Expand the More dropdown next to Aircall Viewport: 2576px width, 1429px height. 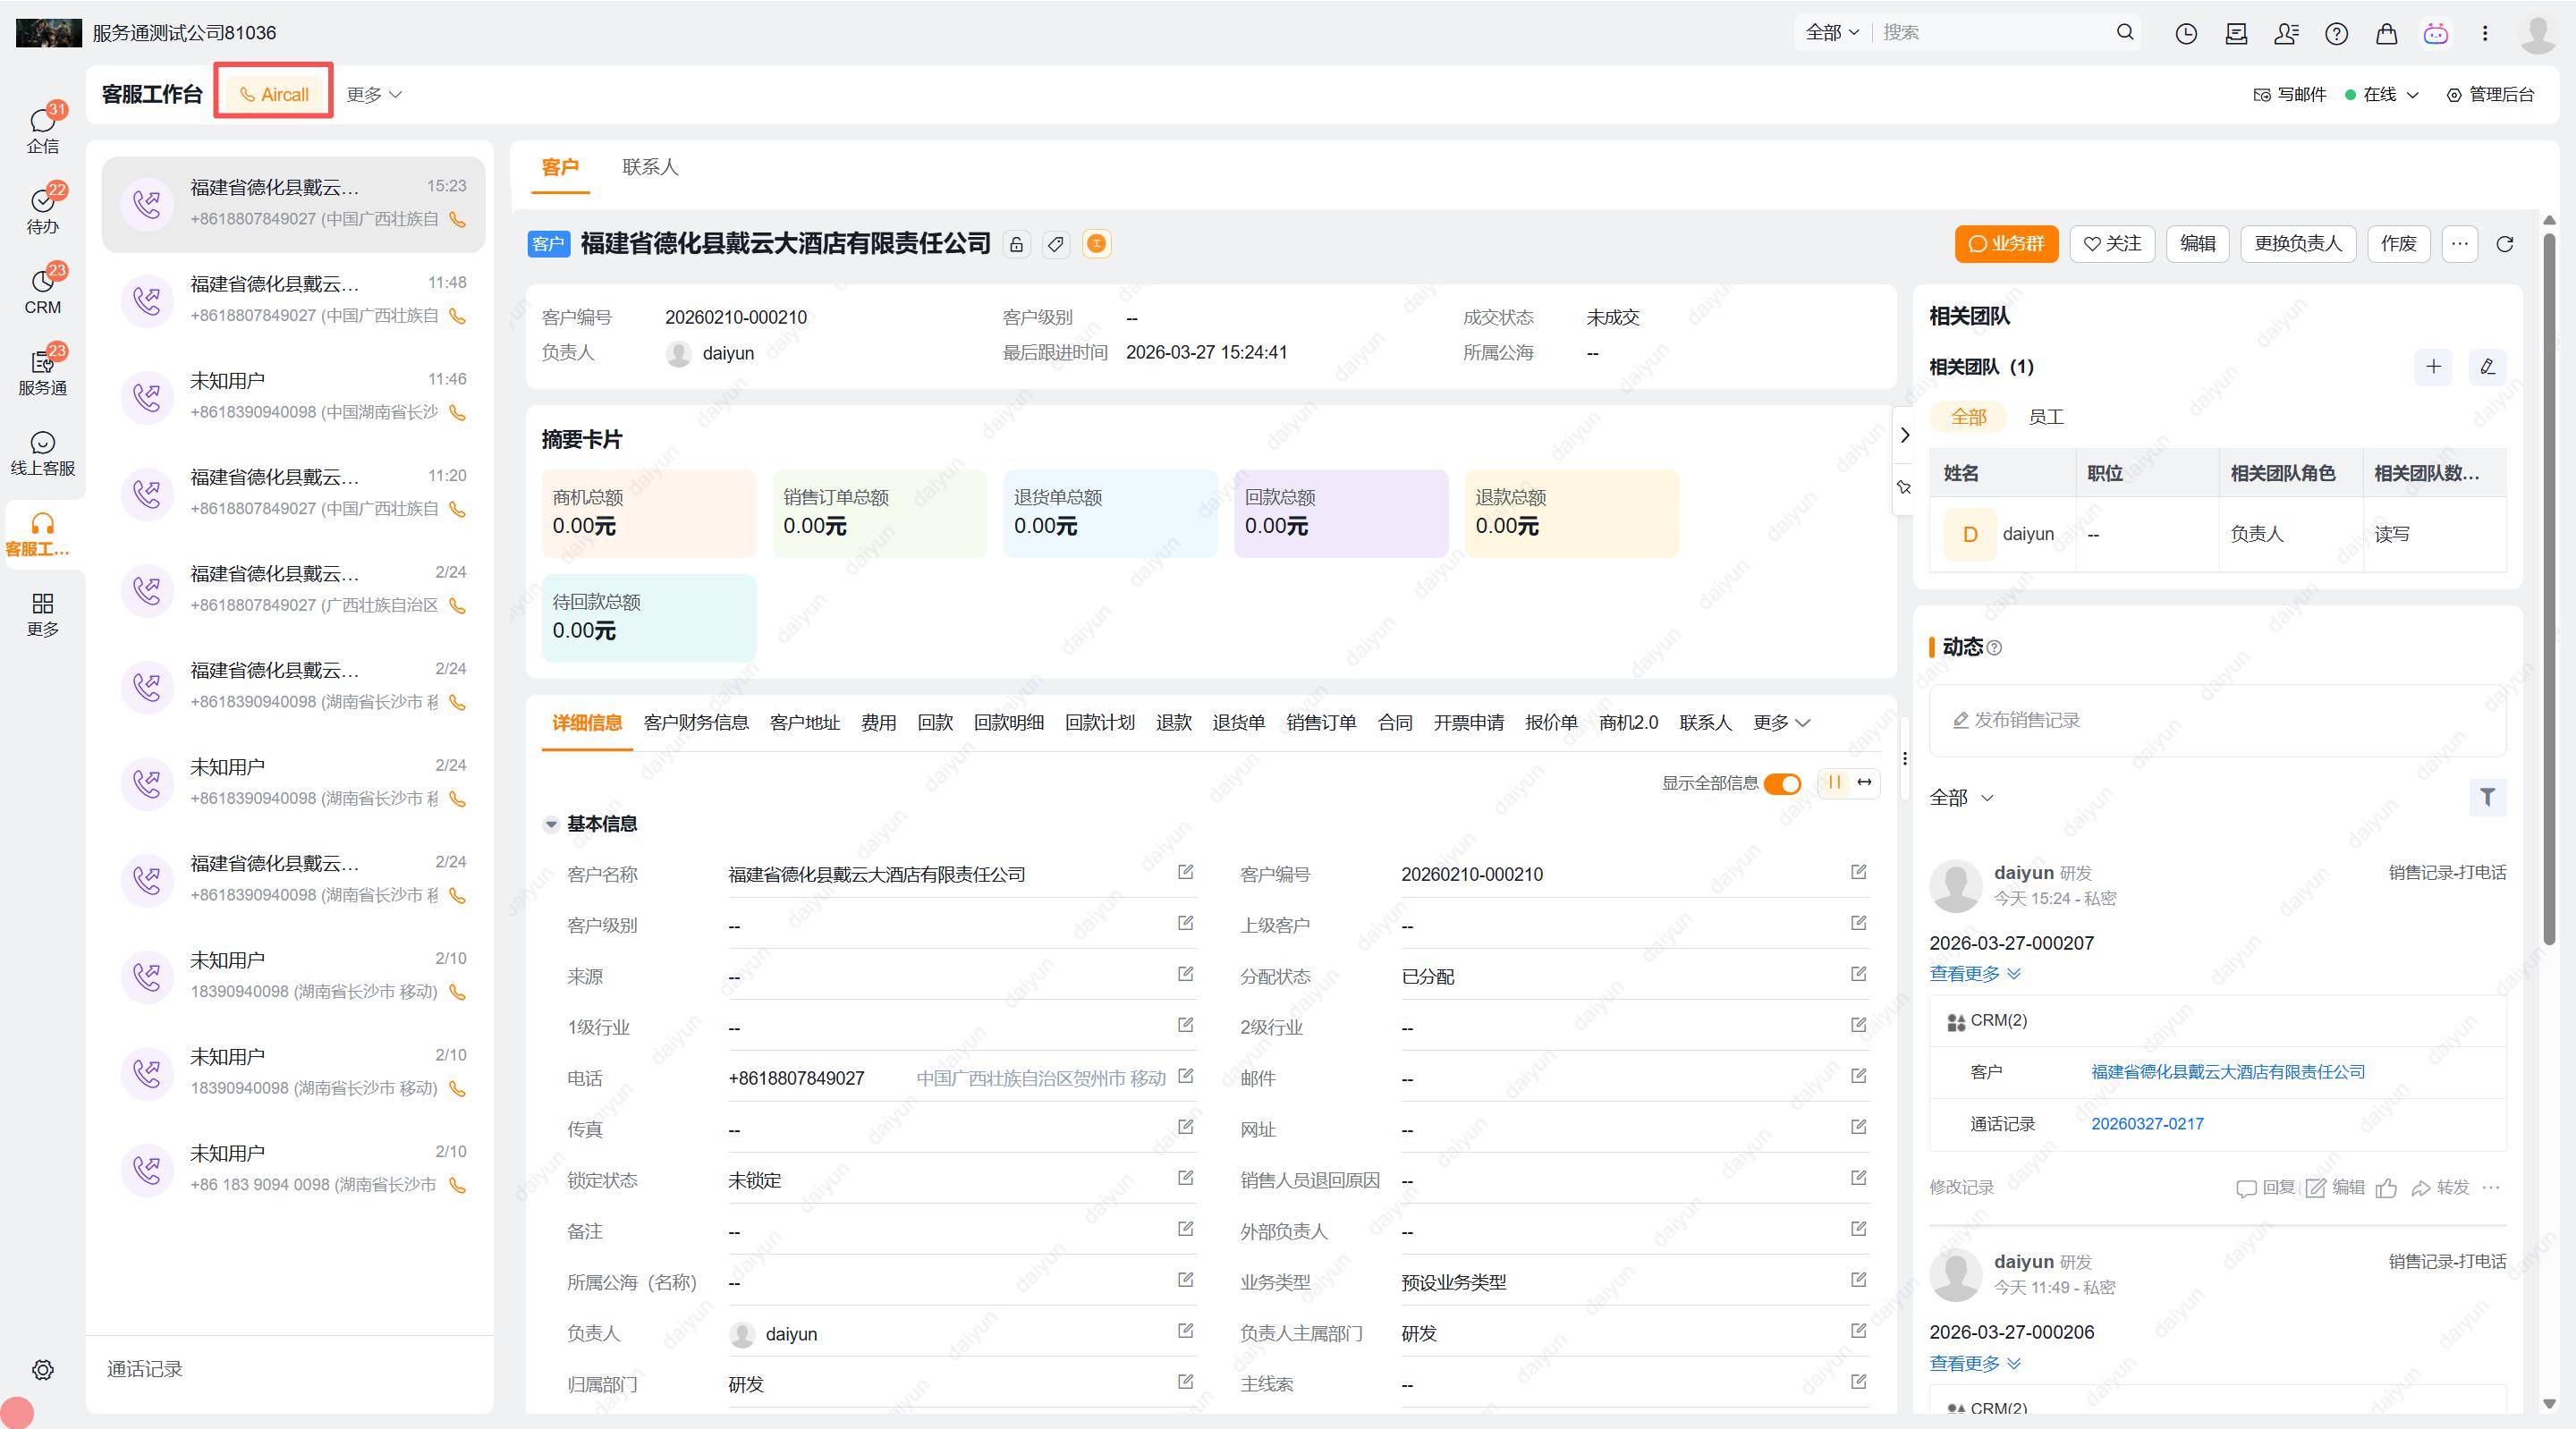(x=374, y=94)
